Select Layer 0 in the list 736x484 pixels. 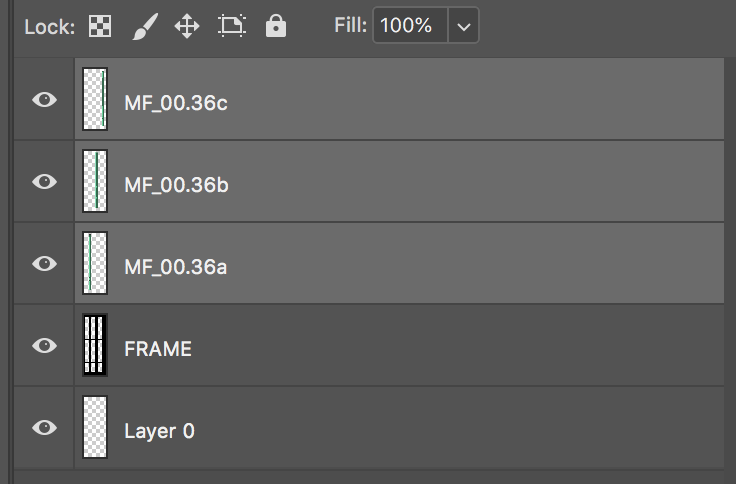pyautogui.click(x=399, y=428)
